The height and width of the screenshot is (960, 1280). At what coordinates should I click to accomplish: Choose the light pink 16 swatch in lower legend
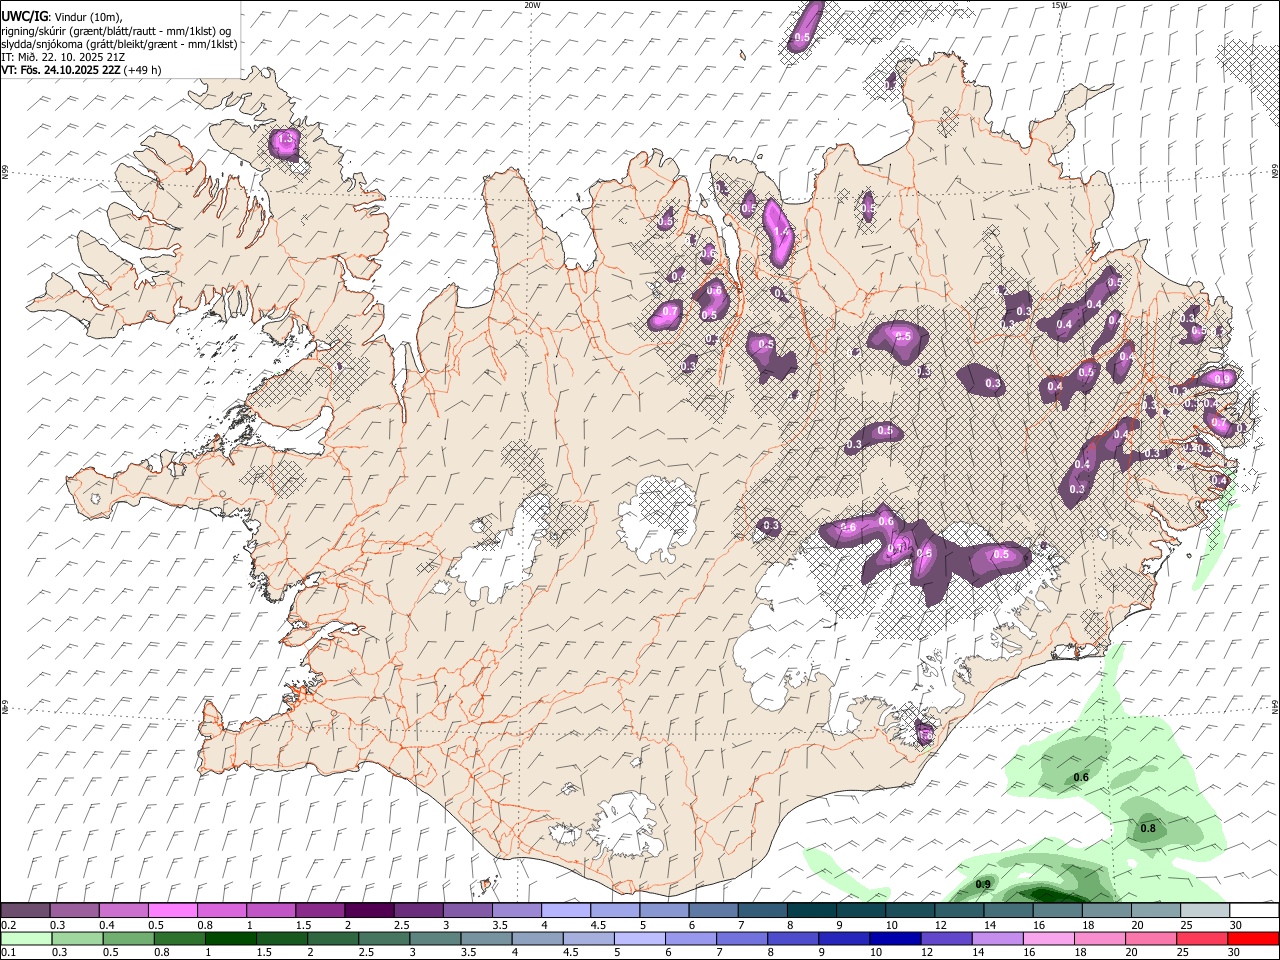(x=1047, y=938)
